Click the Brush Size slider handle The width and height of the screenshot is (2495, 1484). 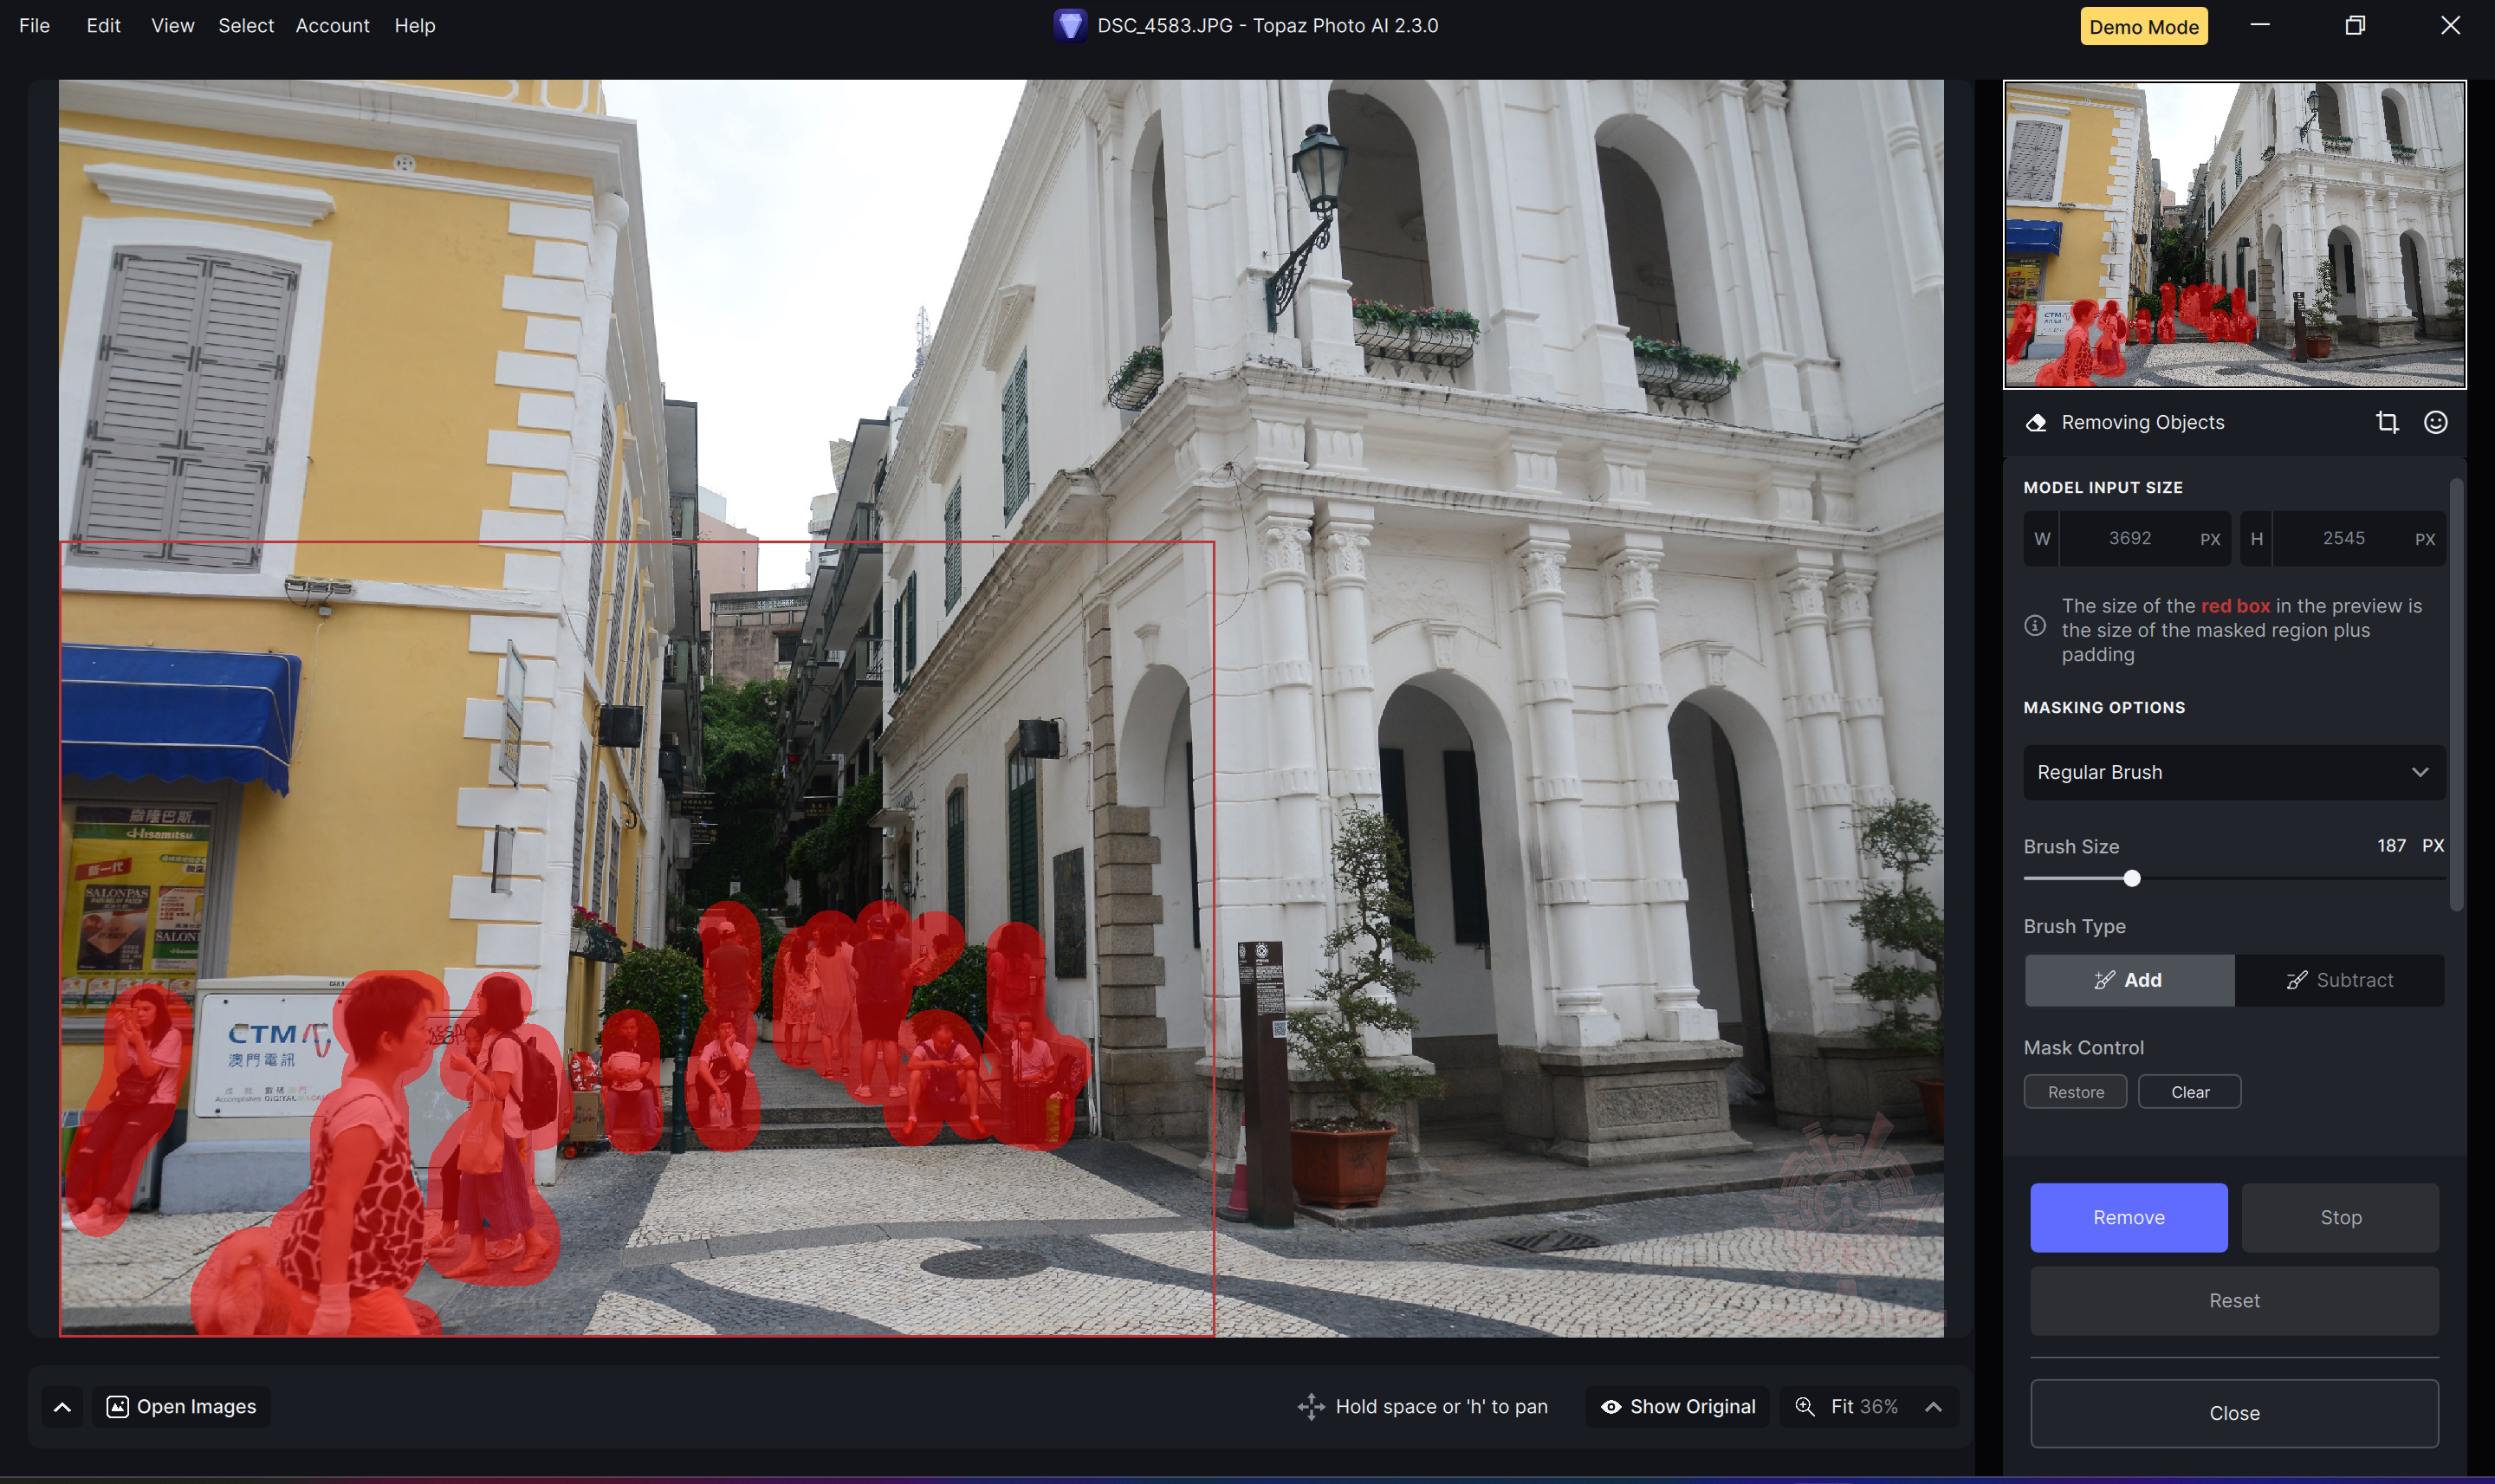pos(2132,878)
